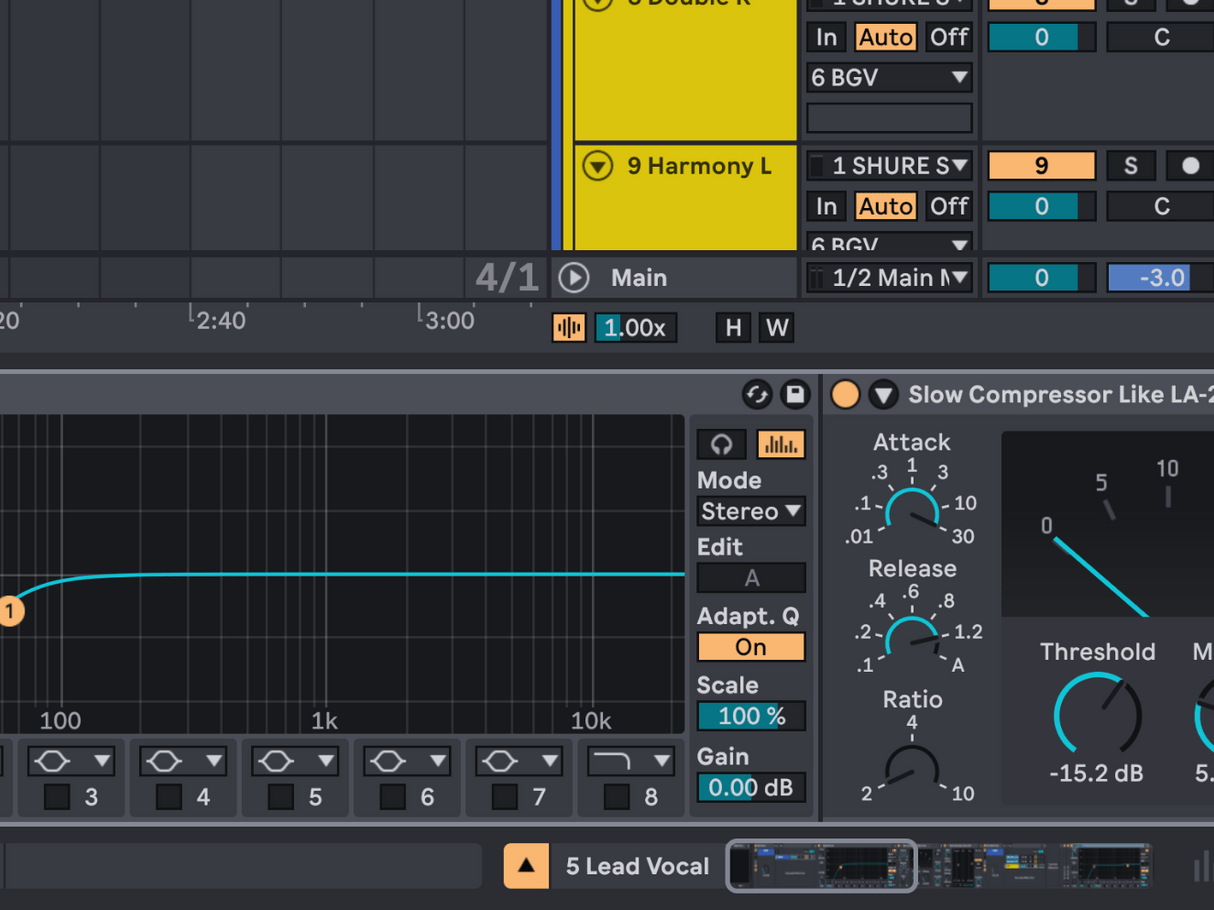1214x910 pixels.
Task: Open the EQ Mode Stereo dropdown
Action: click(750, 511)
